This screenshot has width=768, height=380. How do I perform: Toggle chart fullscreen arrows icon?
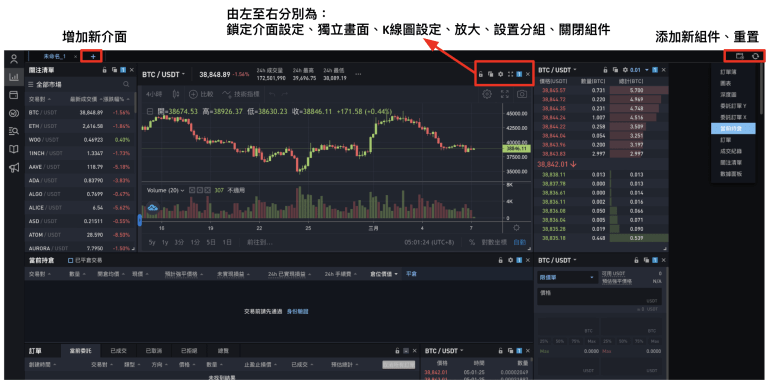pyautogui.click(x=504, y=94)
